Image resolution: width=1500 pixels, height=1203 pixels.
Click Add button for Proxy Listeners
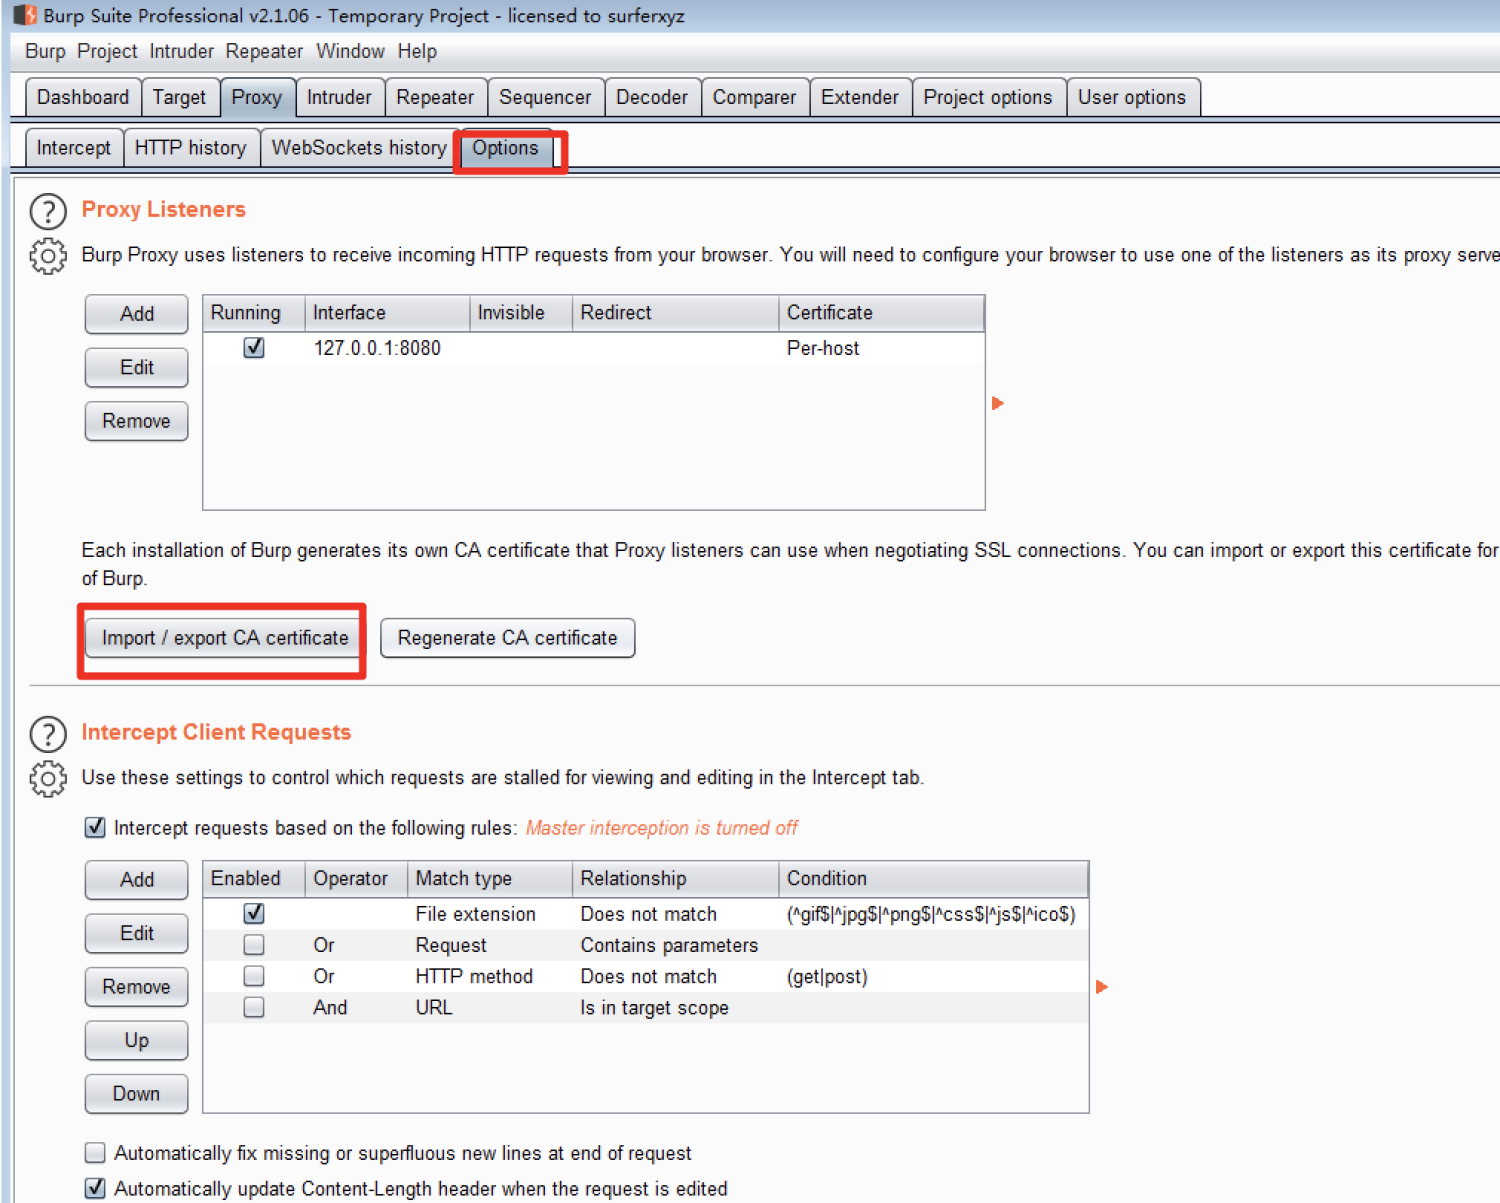[x=137, y=314]
